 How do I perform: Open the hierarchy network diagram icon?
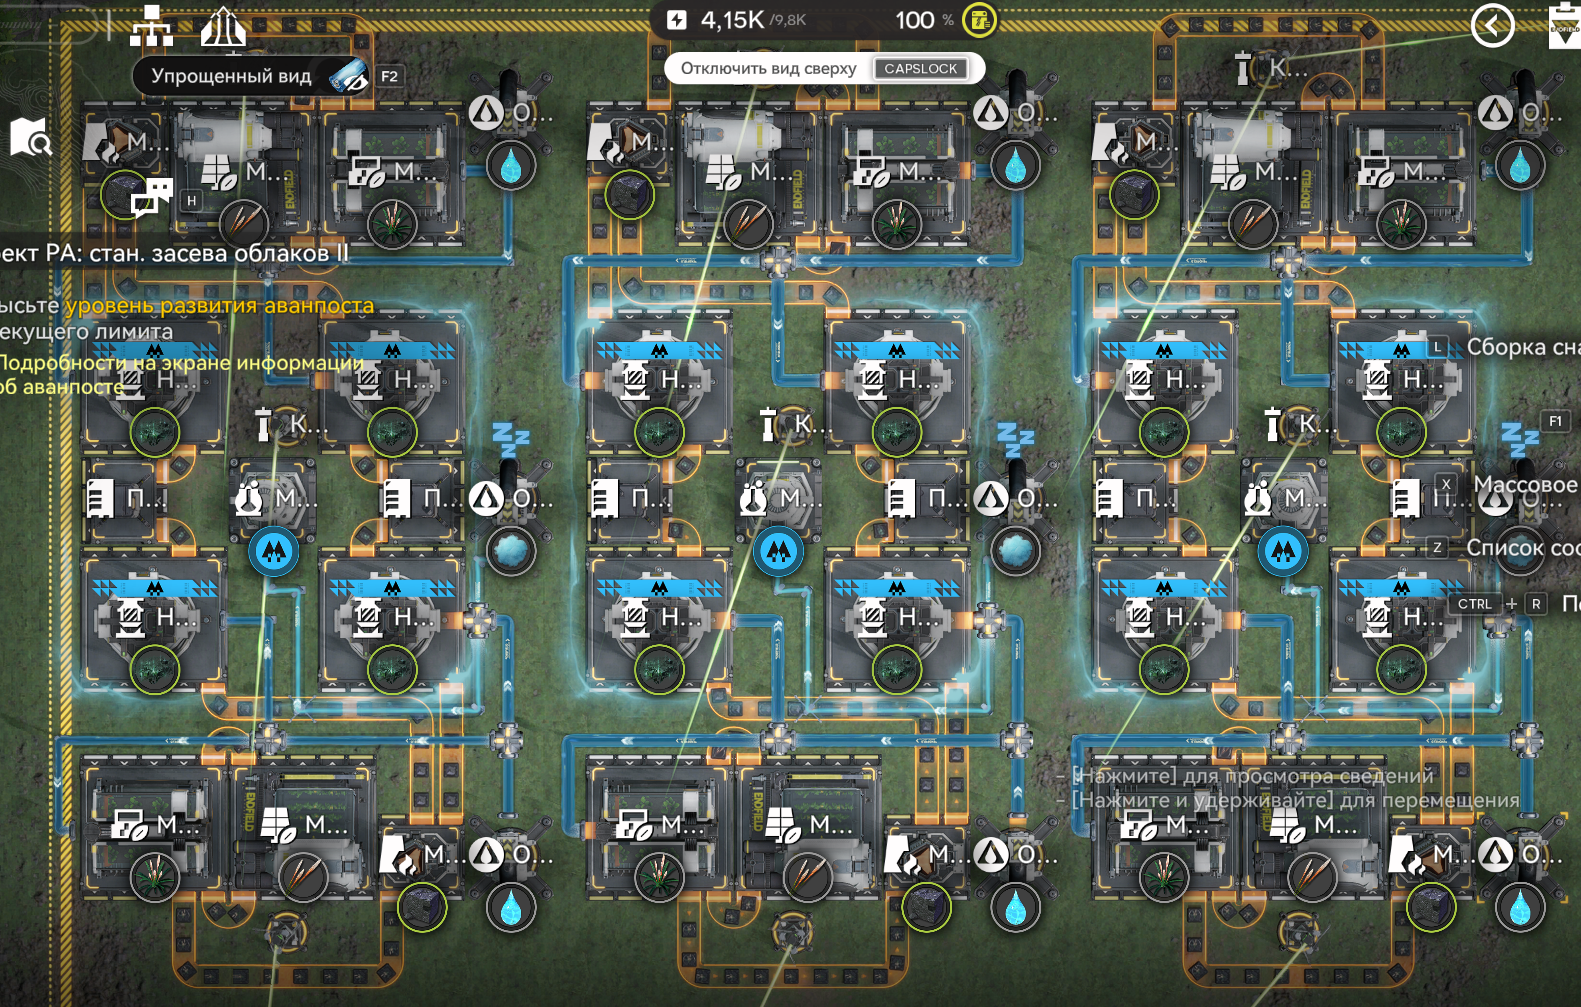coord(151,27)
